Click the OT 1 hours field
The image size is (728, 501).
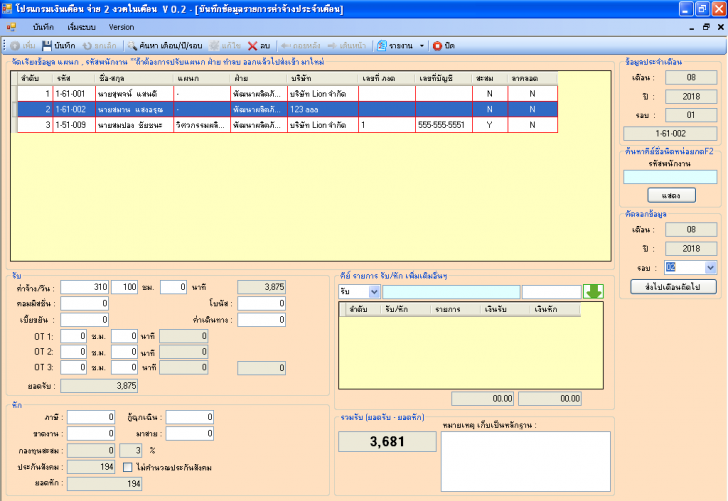pyautogui.click(x=73, y=336)
